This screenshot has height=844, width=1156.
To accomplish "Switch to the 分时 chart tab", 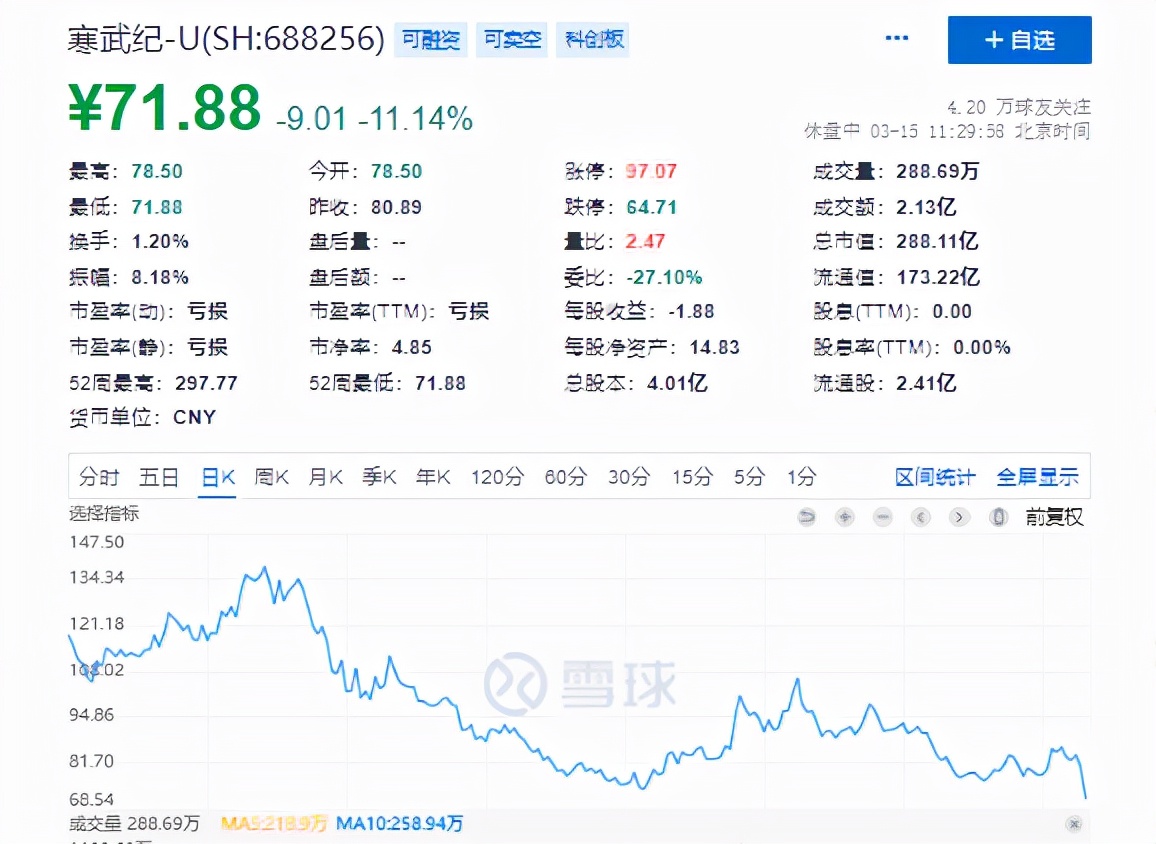I will tap(99, 477).
